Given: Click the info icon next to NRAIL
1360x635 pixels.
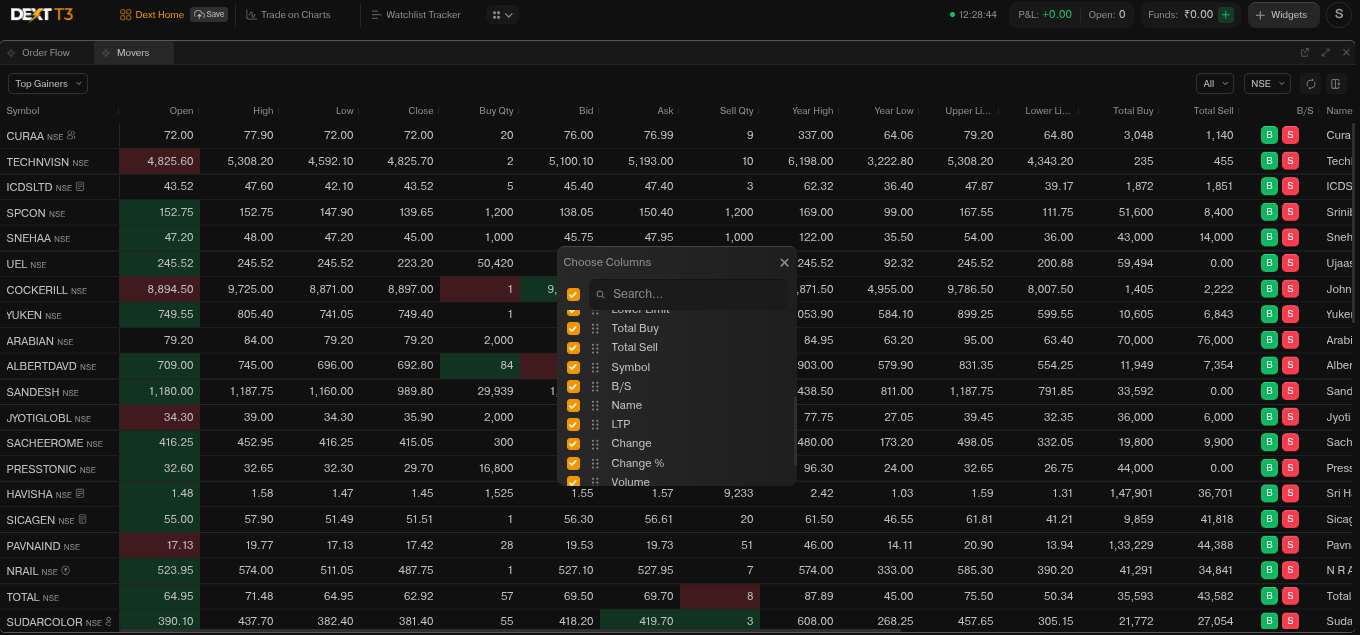Looking at the screenshot, I should coord(66,571).
